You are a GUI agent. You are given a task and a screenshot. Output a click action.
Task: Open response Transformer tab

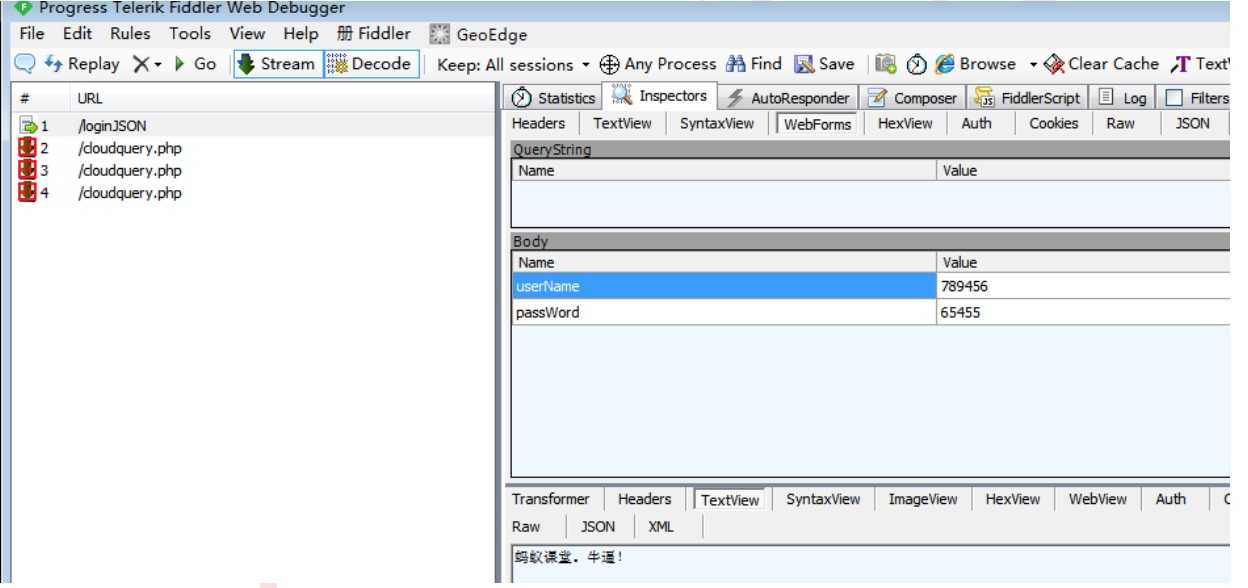[x=550, y=499]
